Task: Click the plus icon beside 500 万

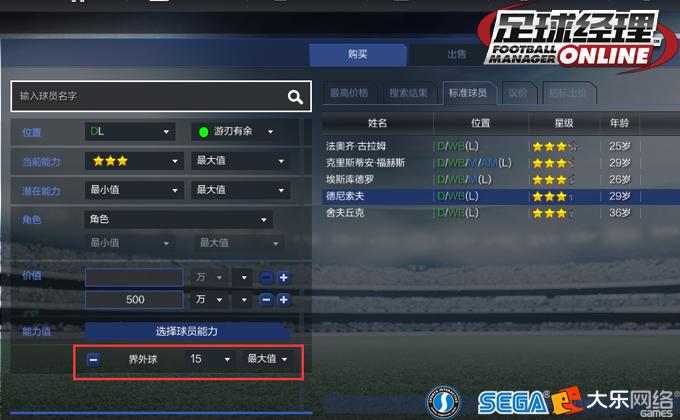Action: tap(284, 300)
